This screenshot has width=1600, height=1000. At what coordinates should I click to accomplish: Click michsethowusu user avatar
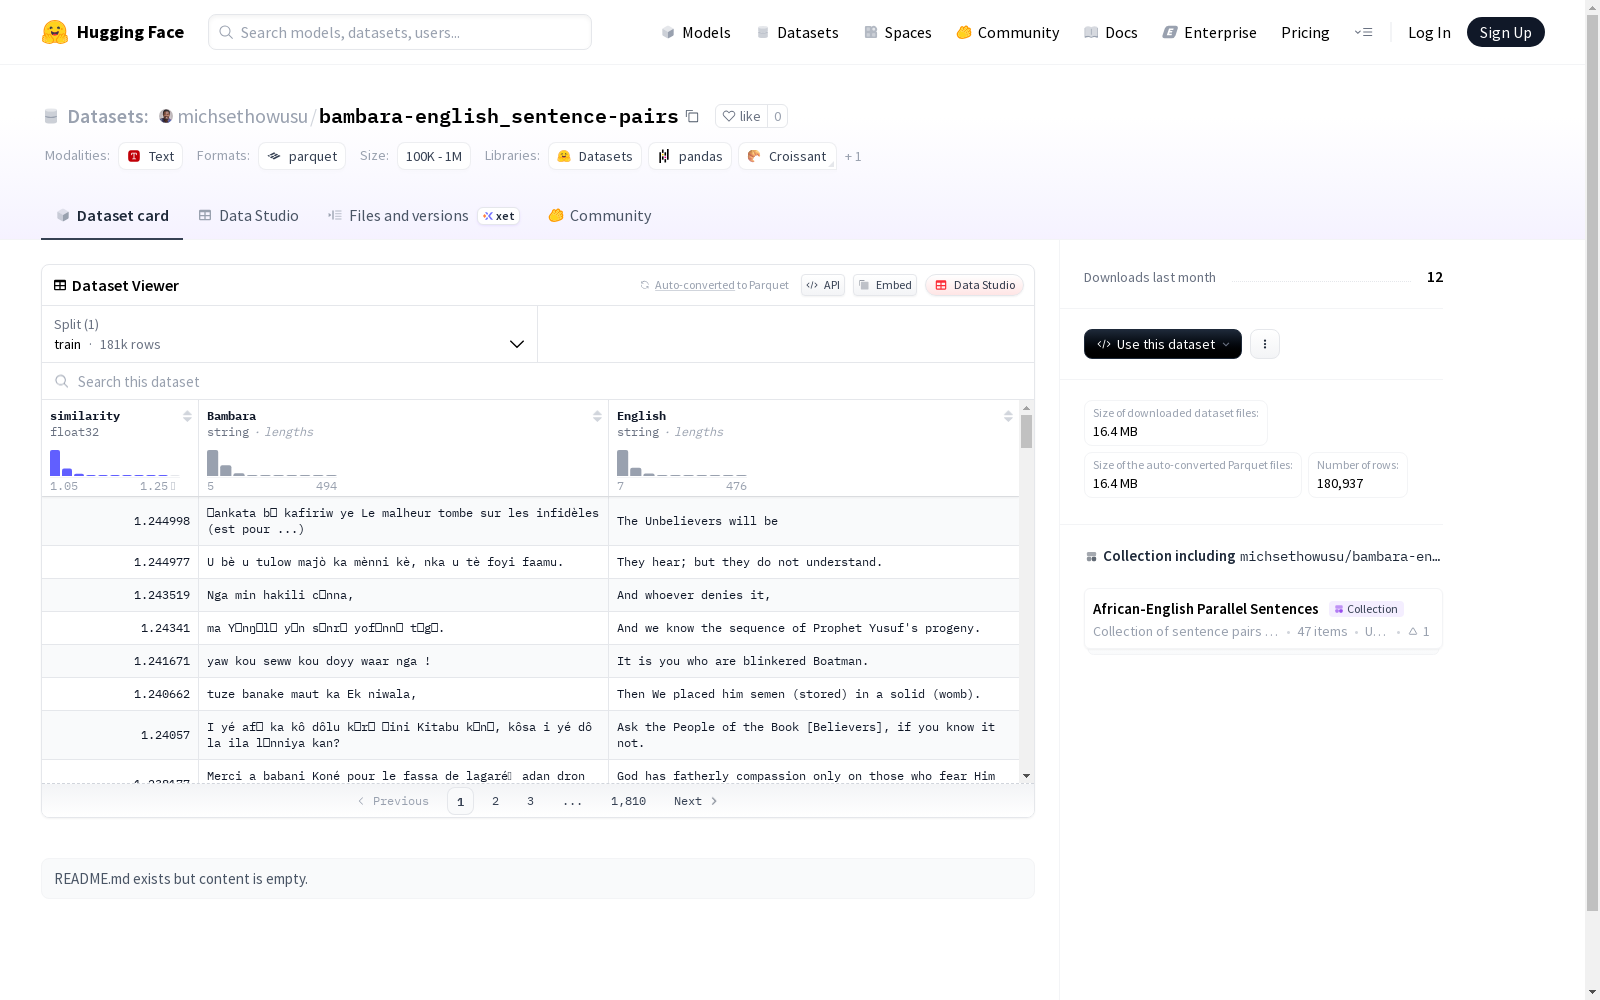[166, 116]
